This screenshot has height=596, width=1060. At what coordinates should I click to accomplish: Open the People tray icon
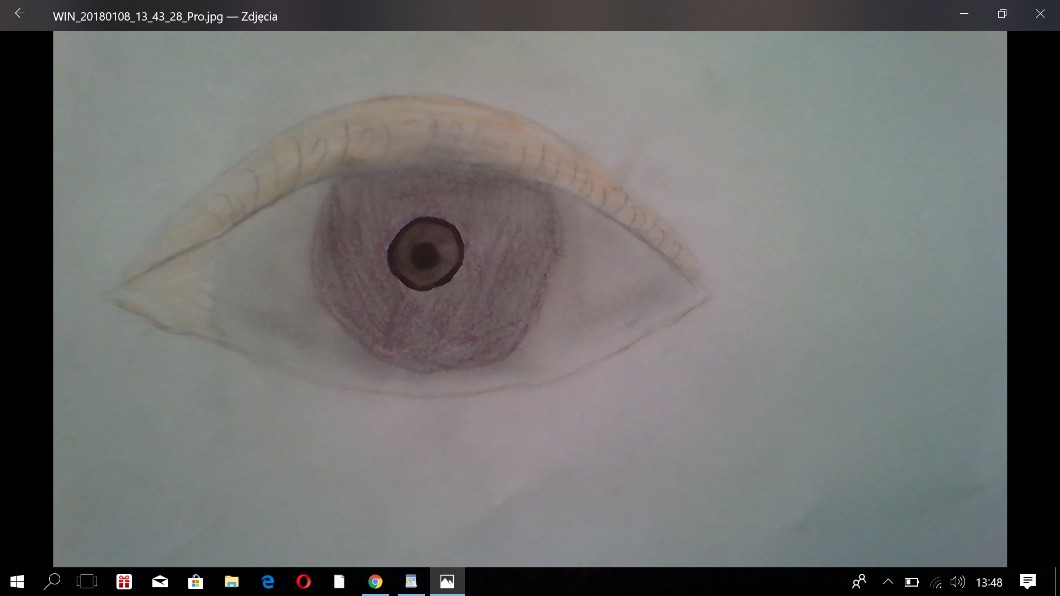click(x=859, y=582)
